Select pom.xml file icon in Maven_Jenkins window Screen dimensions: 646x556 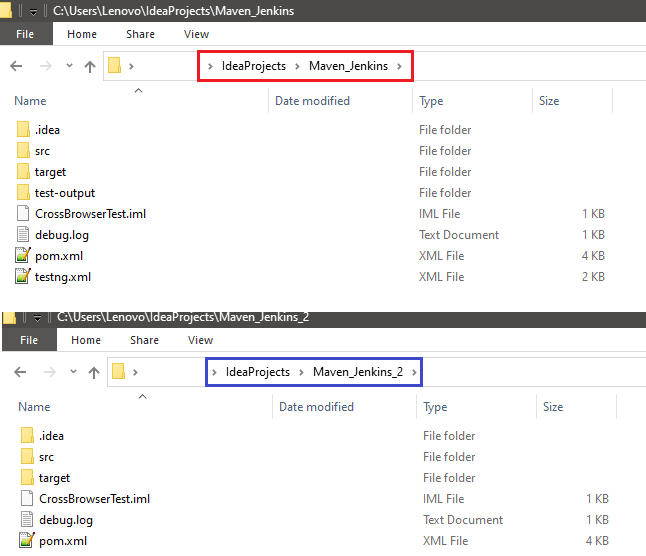tap(23, 255)
